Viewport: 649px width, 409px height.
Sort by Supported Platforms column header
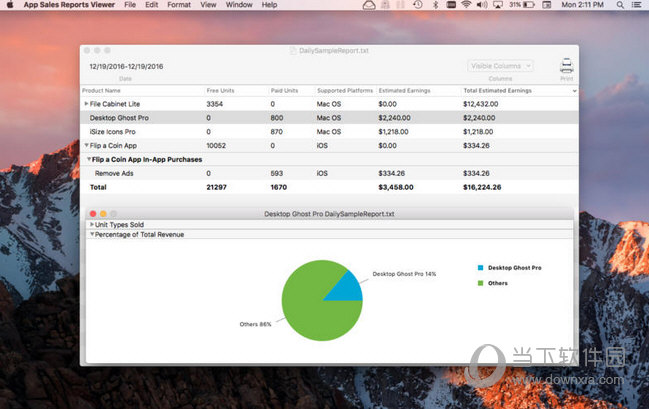[345, 91]
